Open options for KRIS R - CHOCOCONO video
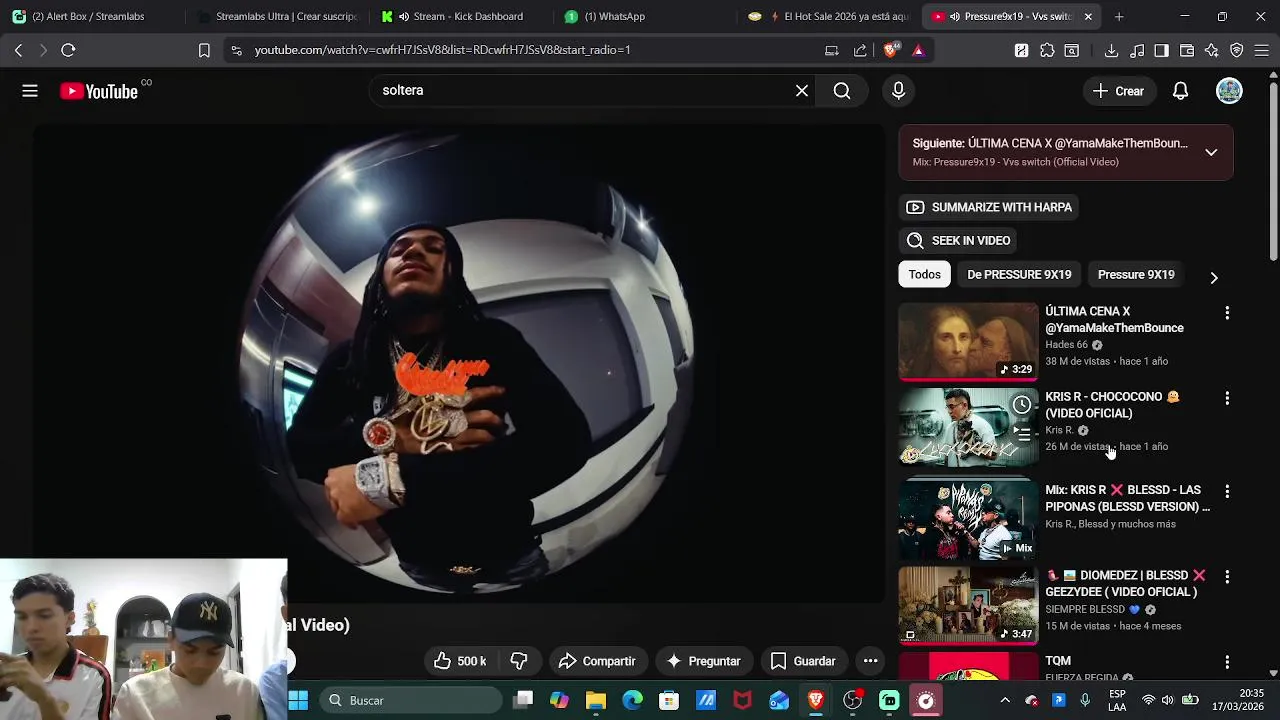The width and height of the screenshot is (1280, 720). 1227,398
